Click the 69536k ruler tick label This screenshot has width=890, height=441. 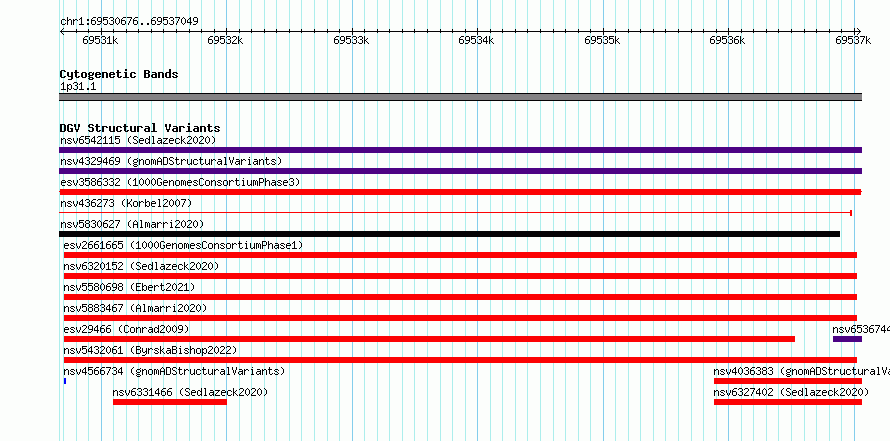pos(728,40)
